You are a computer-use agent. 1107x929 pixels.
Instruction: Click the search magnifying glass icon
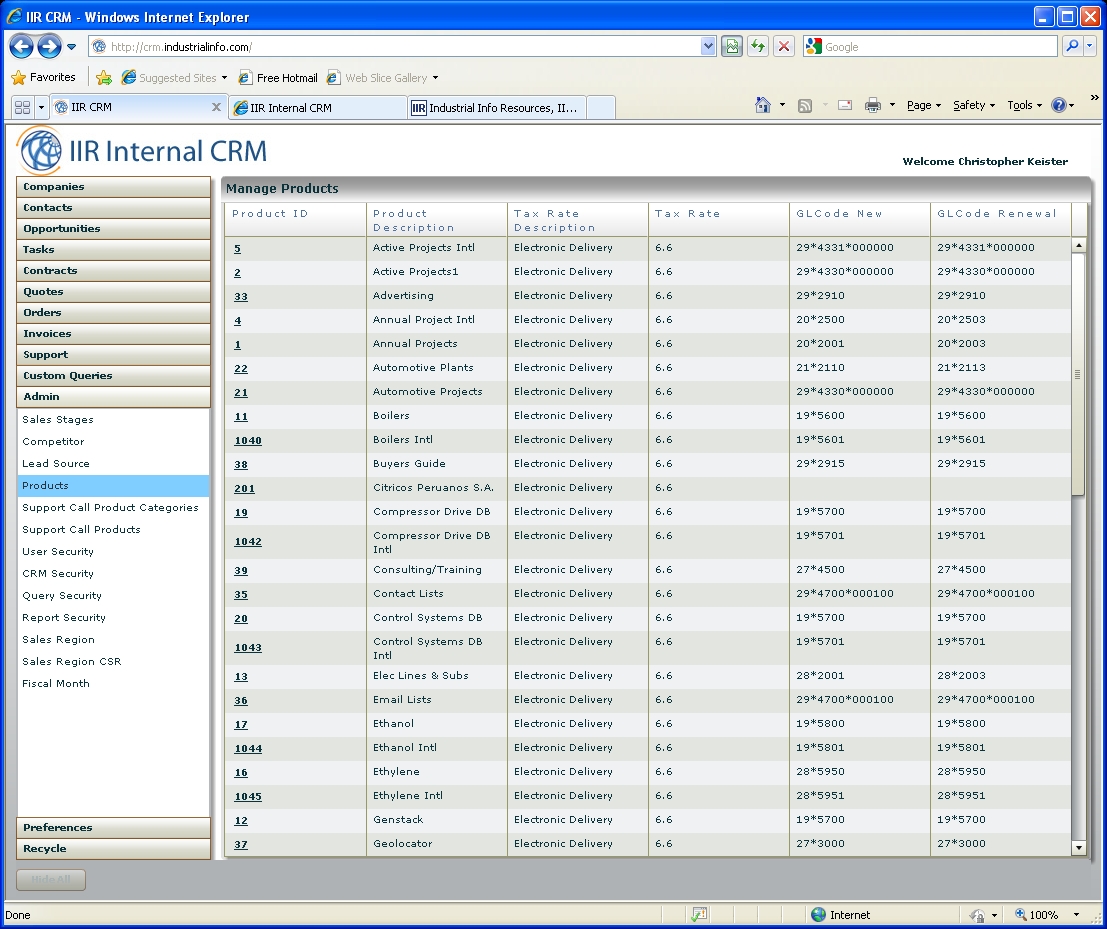pyautogui.click(x=1072, y=46)
